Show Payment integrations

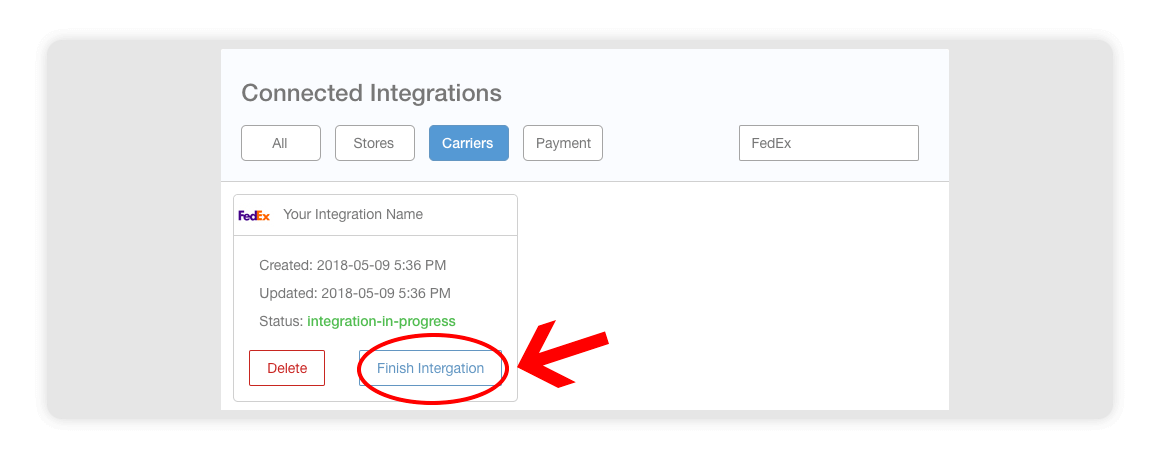click(563, 143)
